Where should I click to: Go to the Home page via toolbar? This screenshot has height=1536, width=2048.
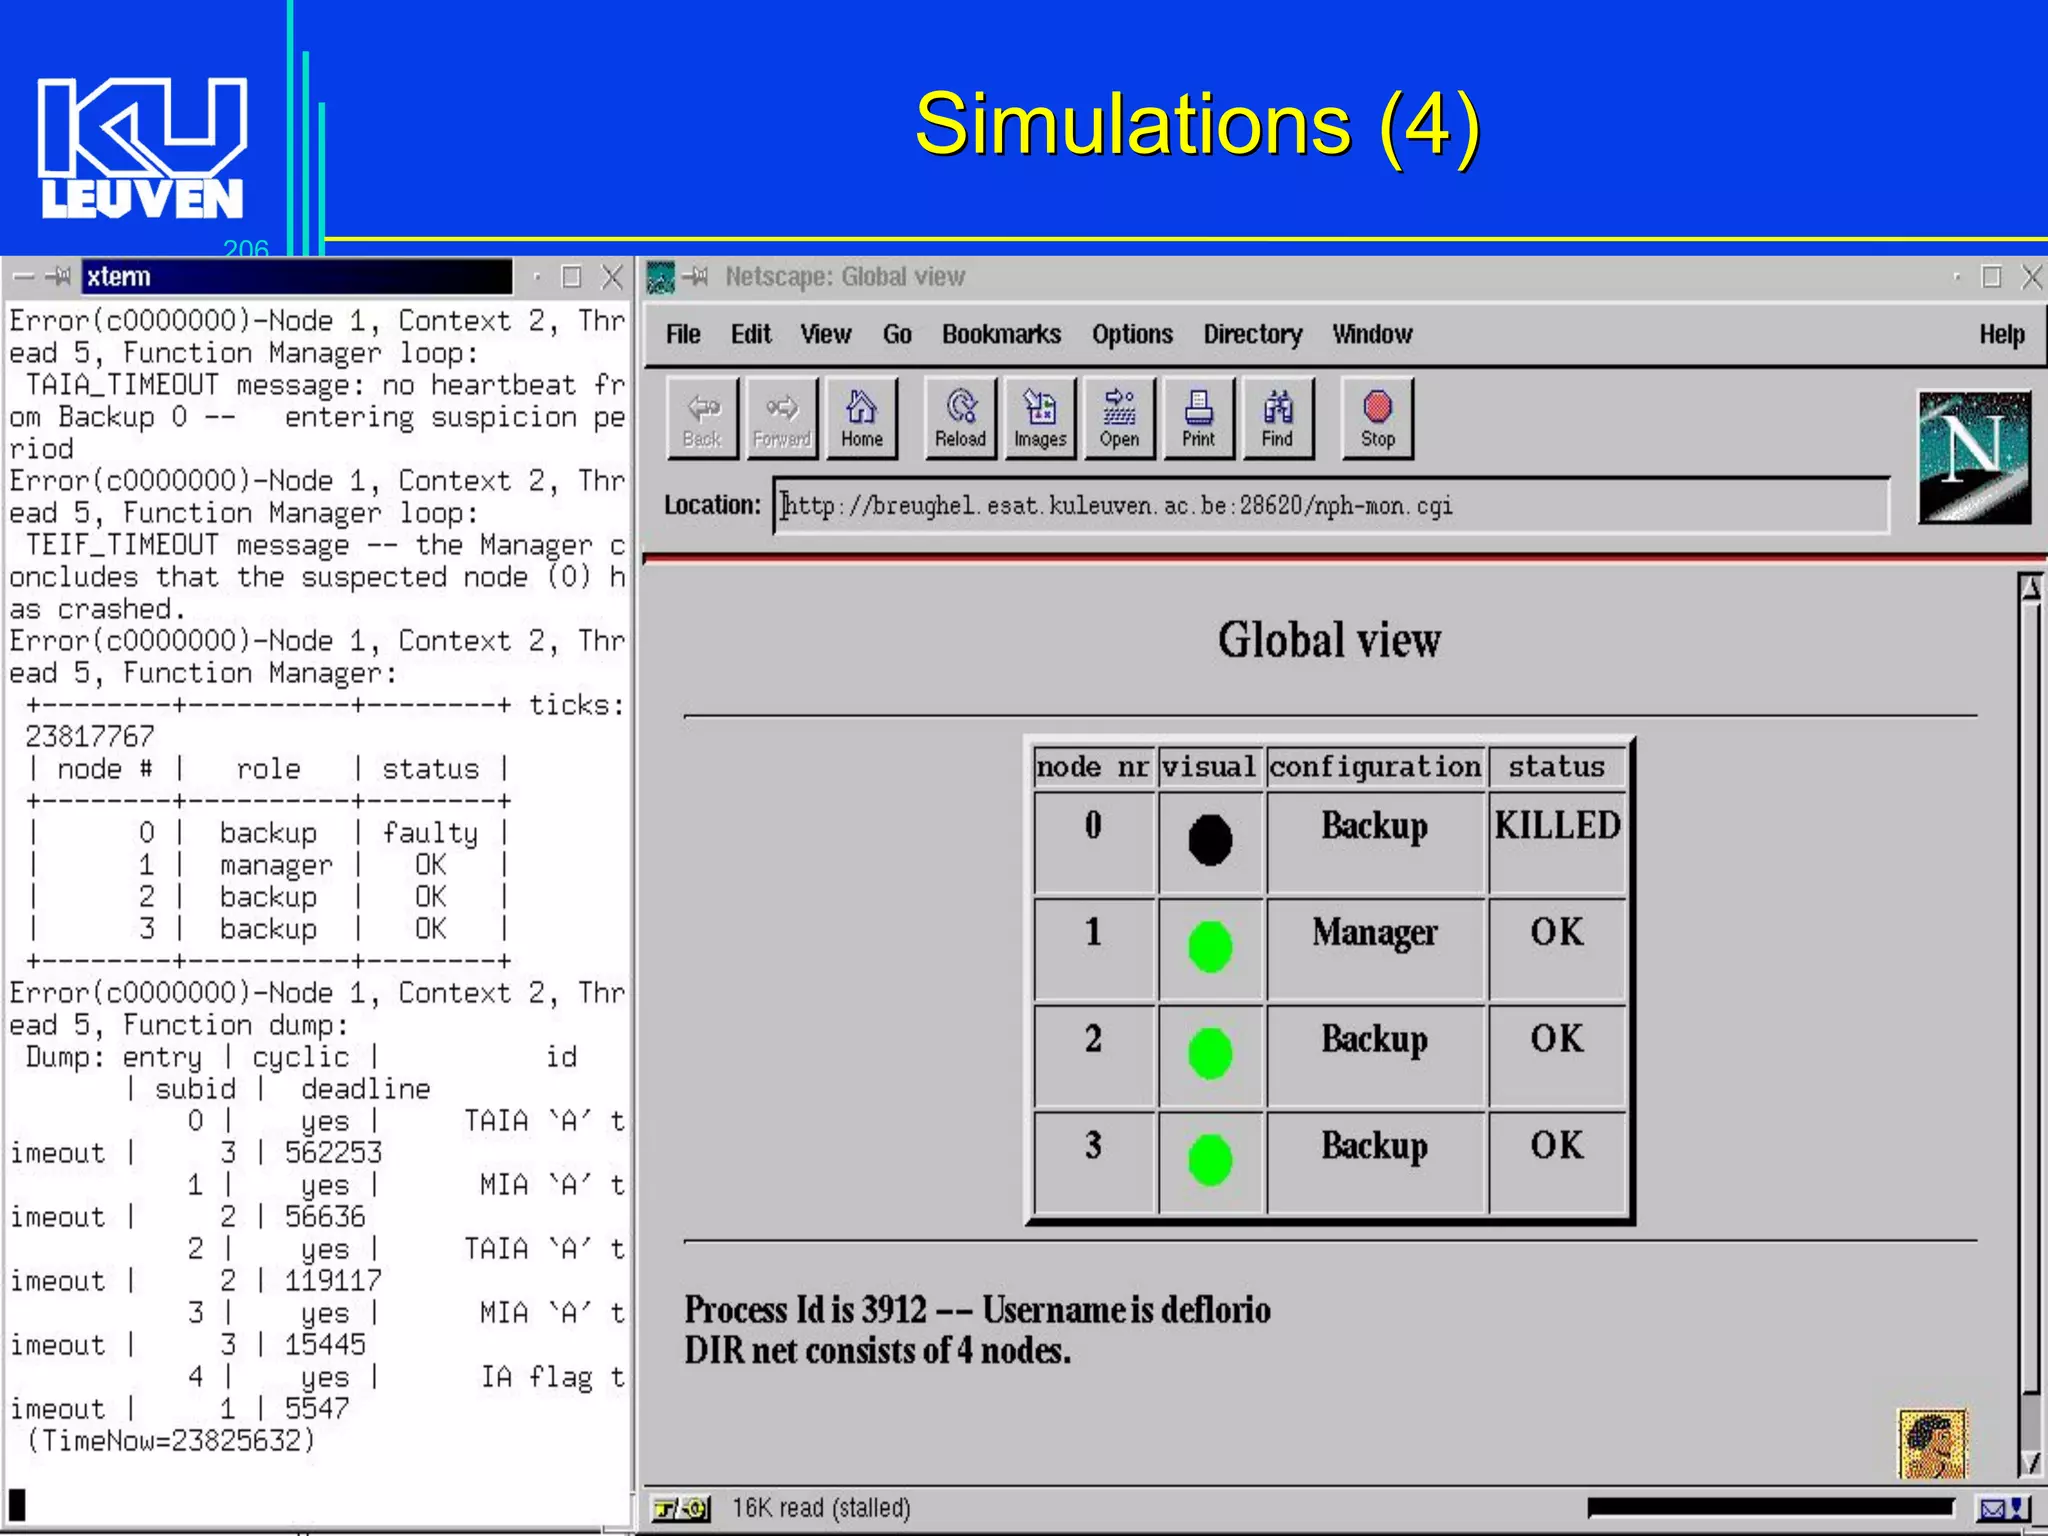tap(861, 418)
